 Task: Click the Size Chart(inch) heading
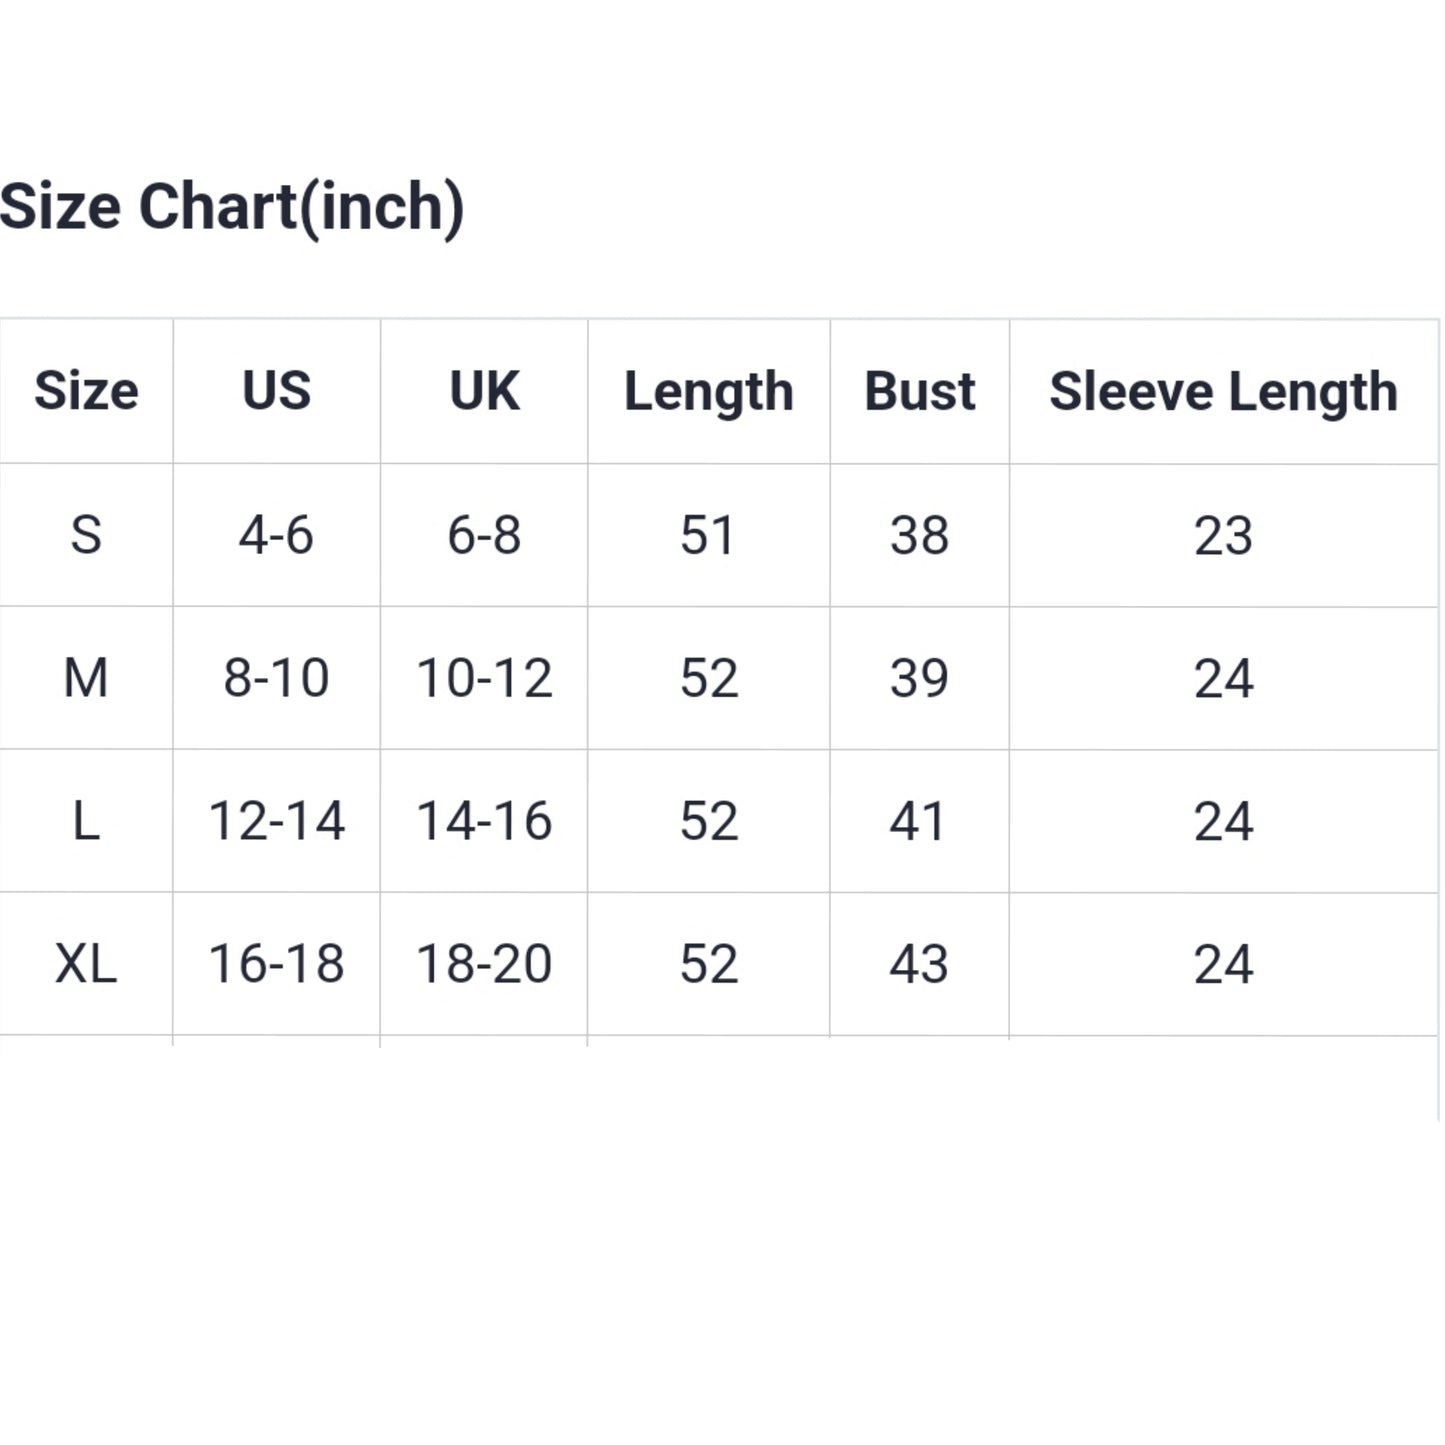pyautogui.click(x=231, y=207)
